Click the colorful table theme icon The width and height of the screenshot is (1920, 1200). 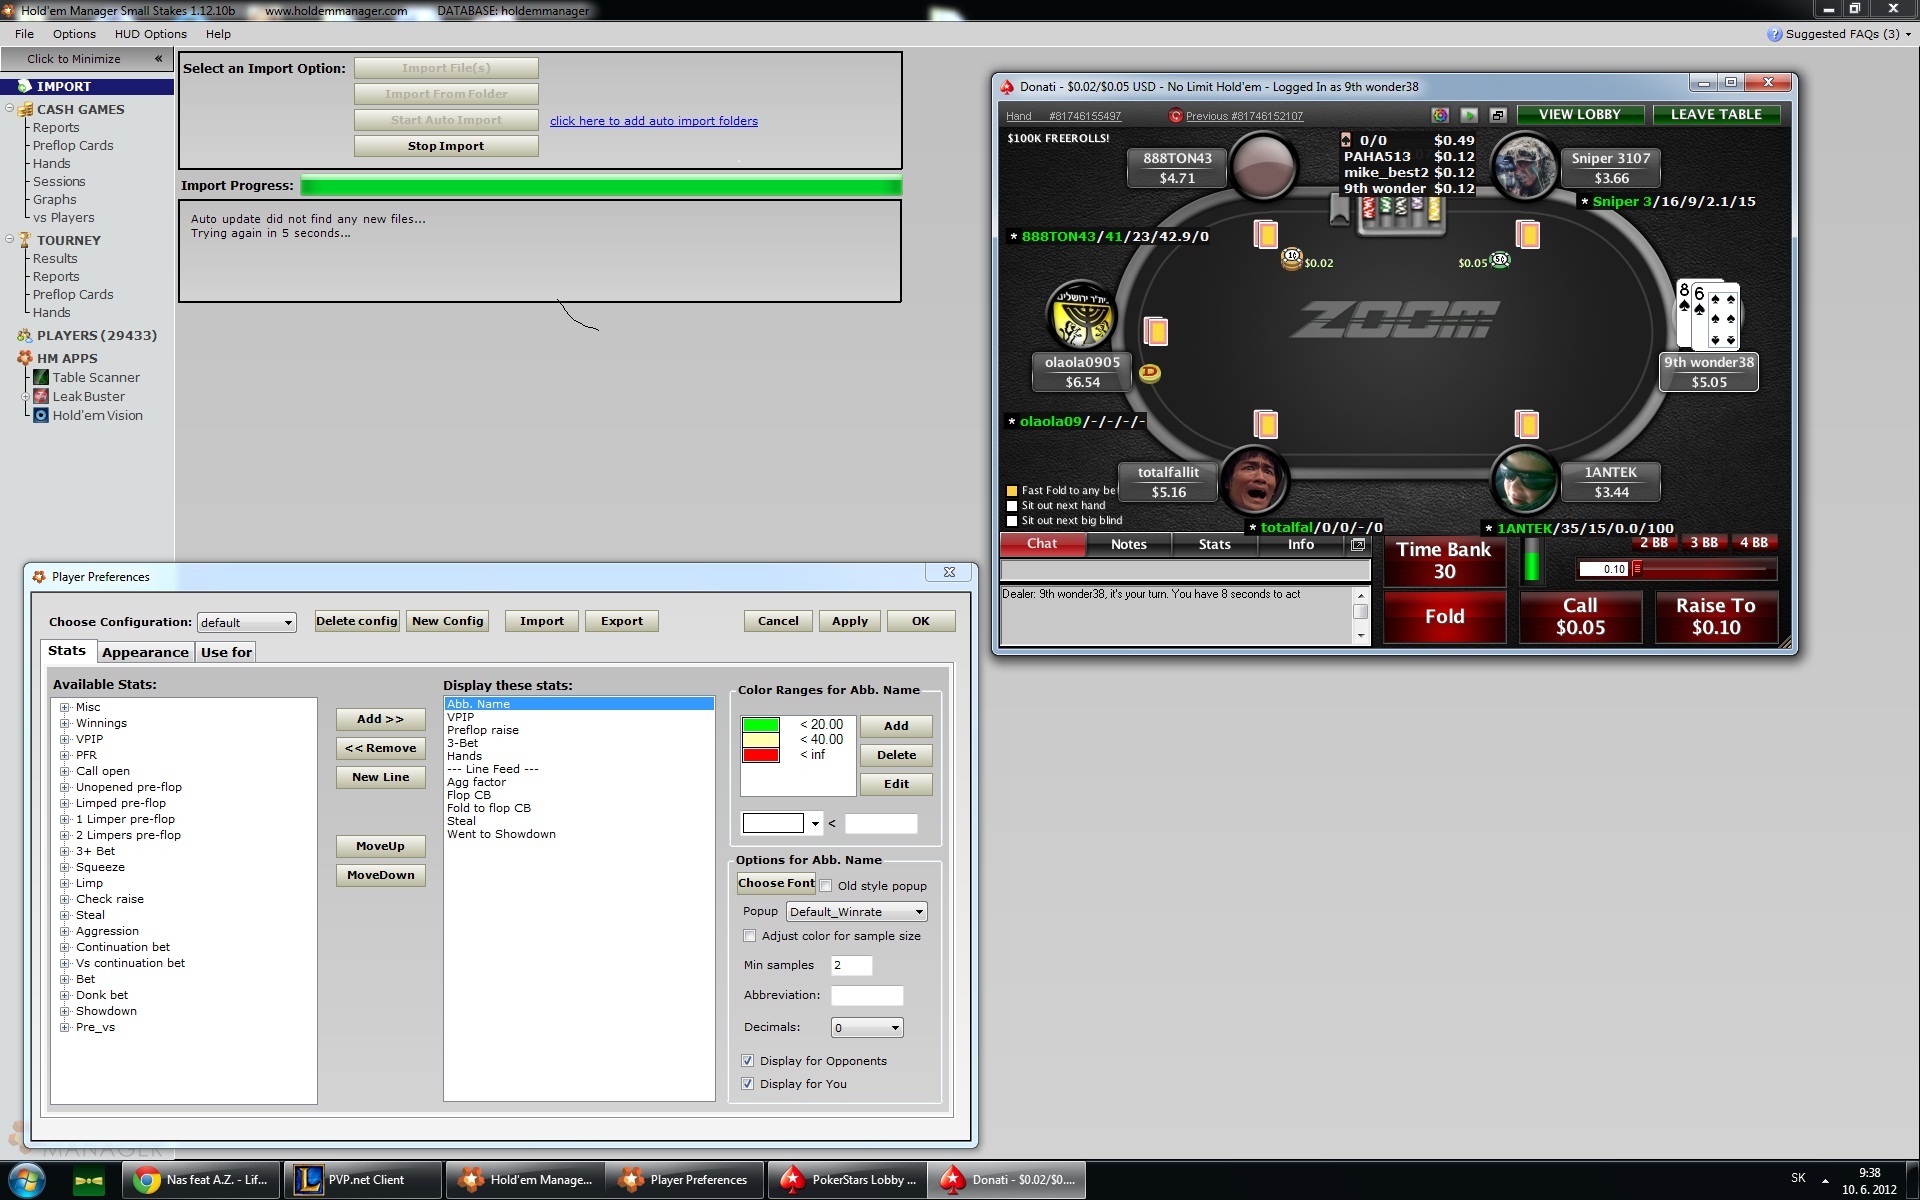1440,115
